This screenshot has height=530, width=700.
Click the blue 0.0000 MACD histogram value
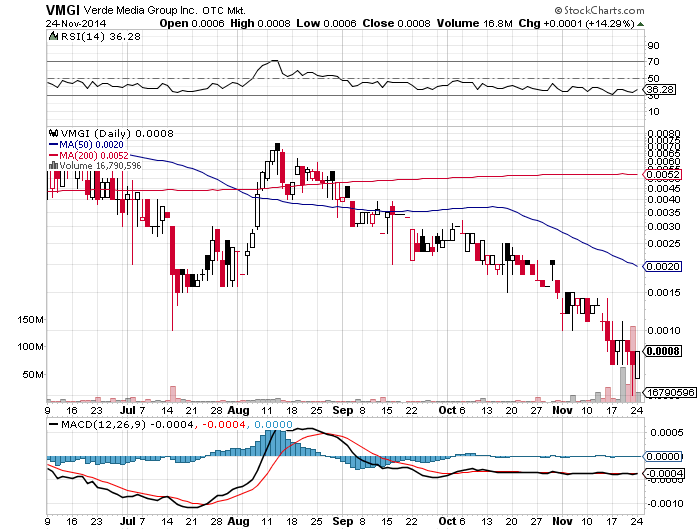(x=273, y=424)
